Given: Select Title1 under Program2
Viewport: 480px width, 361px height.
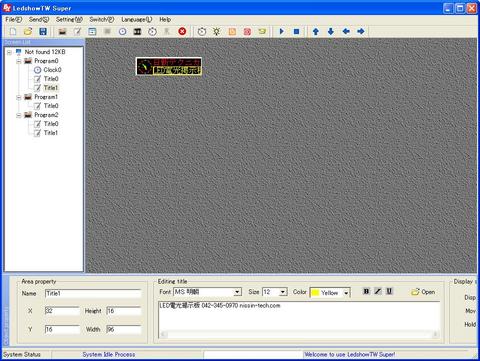Looking at the screenshot, I should tap(51, 133).
